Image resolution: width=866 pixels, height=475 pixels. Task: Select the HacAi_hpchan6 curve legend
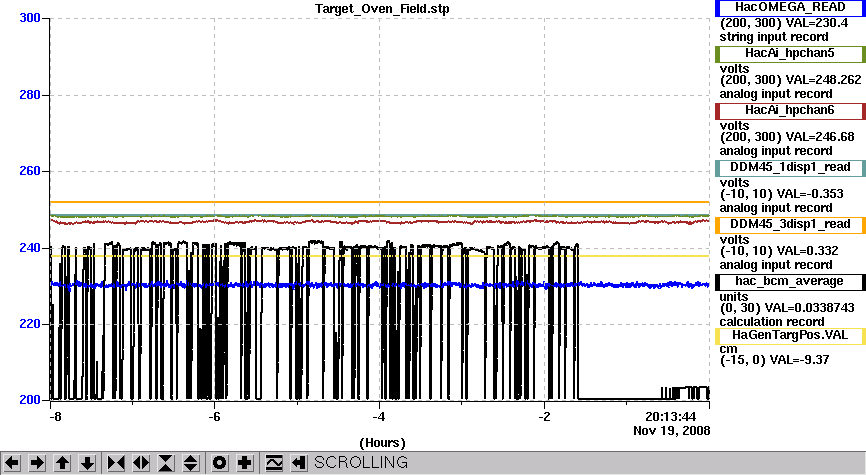tap(790, 110)
